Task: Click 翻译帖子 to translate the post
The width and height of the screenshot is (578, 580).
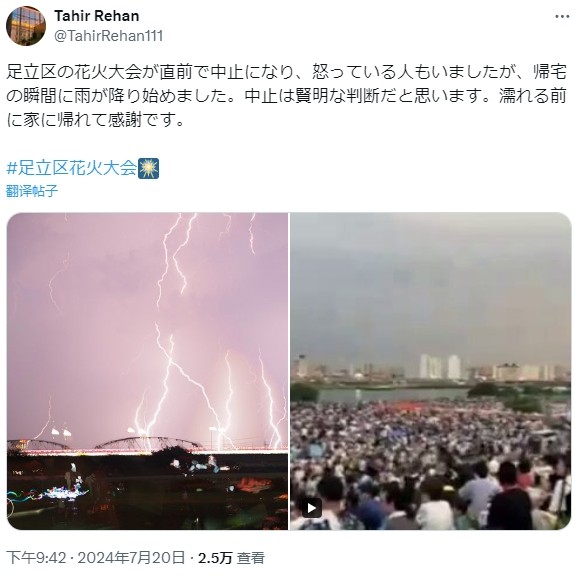Action: pyautogui.click(x=32, y=191)
